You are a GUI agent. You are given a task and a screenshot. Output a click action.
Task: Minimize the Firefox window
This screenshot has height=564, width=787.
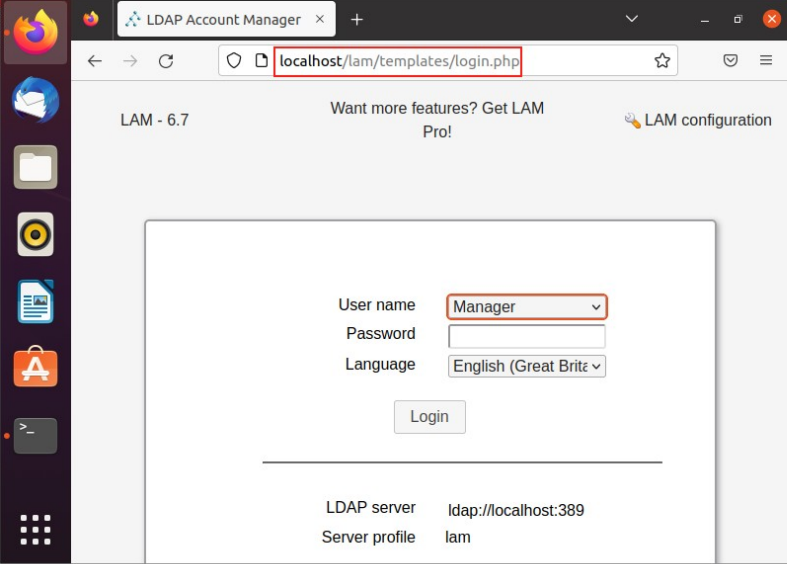(705, 20)
